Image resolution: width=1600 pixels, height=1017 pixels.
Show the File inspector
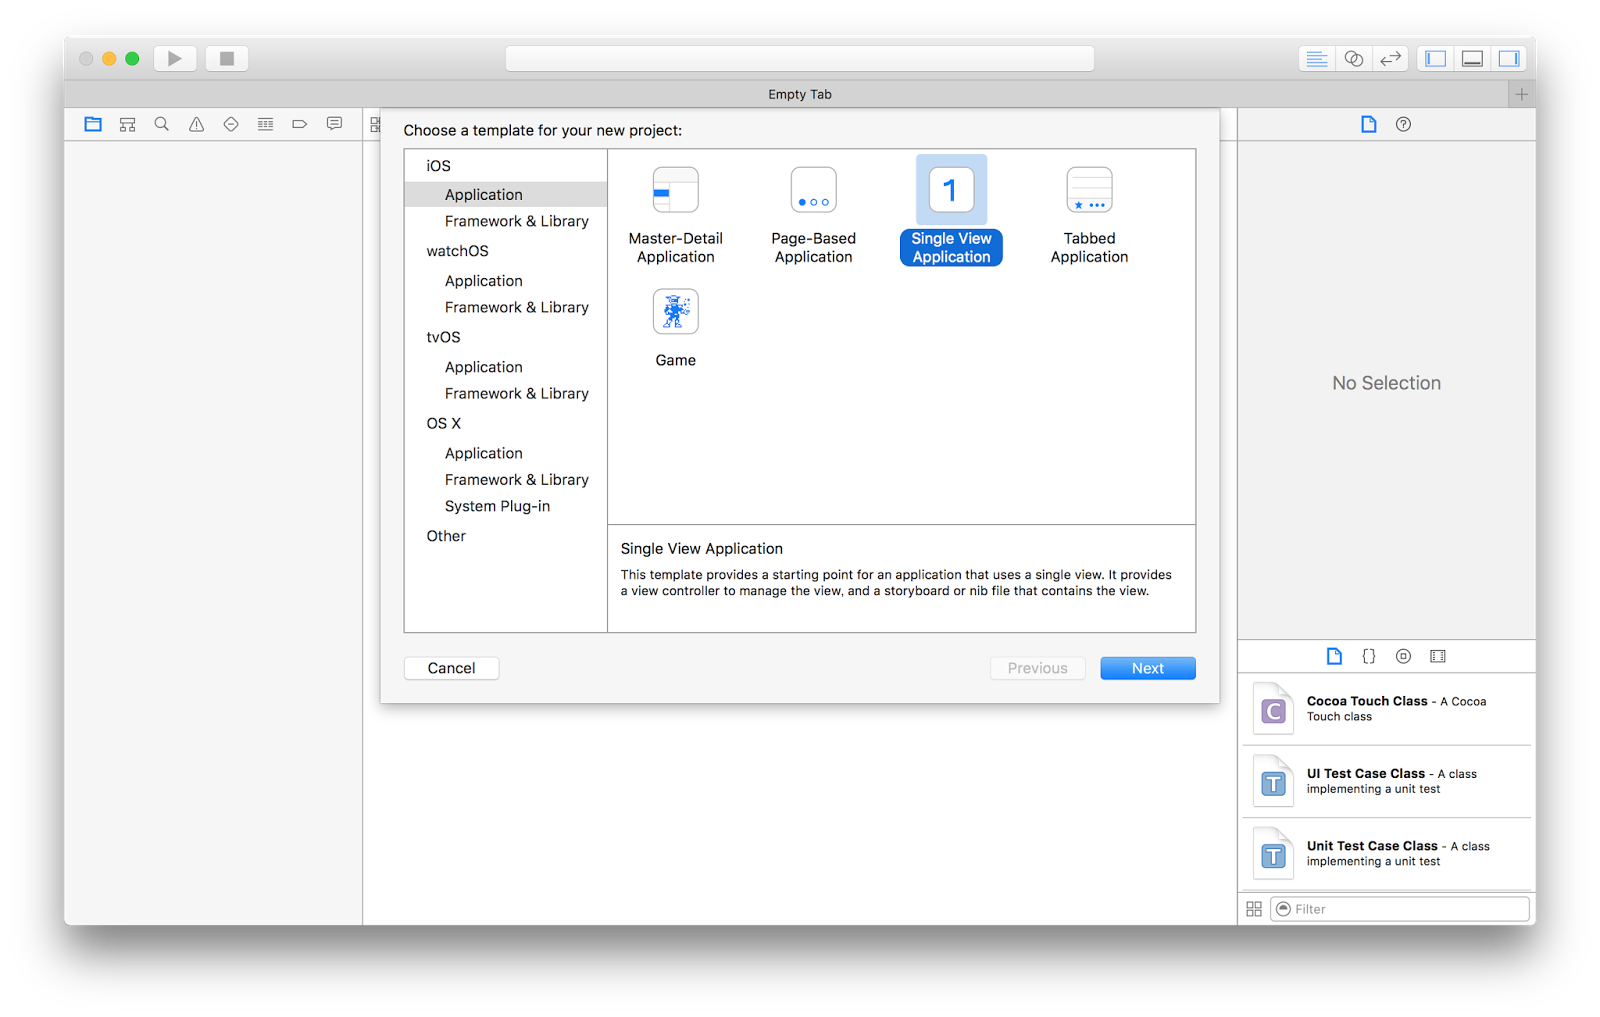[x=1369, y=124]
